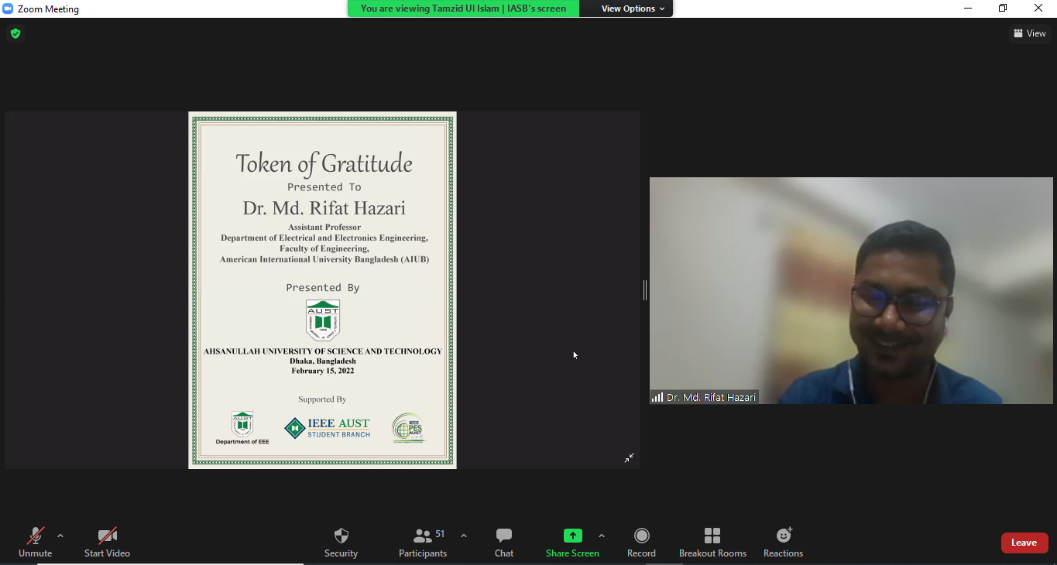This screenshot has width=1057, height=565.
Task: Click the screen viewing notification banner
Action: click(x=463, y=9)
